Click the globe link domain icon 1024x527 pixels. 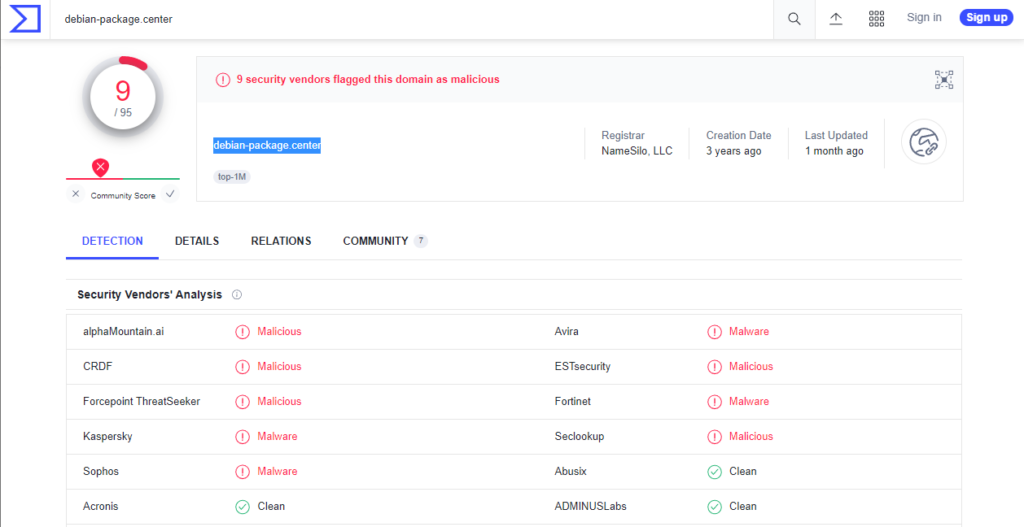(923, 142)
